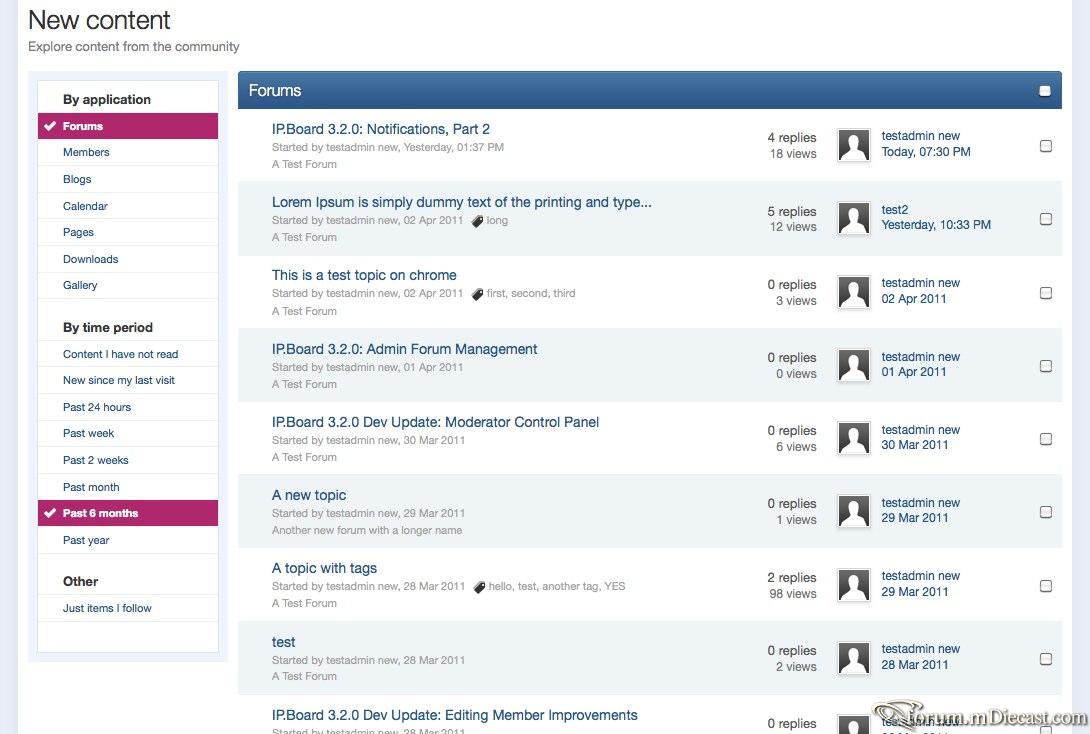Select Downloads application filter
Screen dimensions: 1090x734
(128, 259)
